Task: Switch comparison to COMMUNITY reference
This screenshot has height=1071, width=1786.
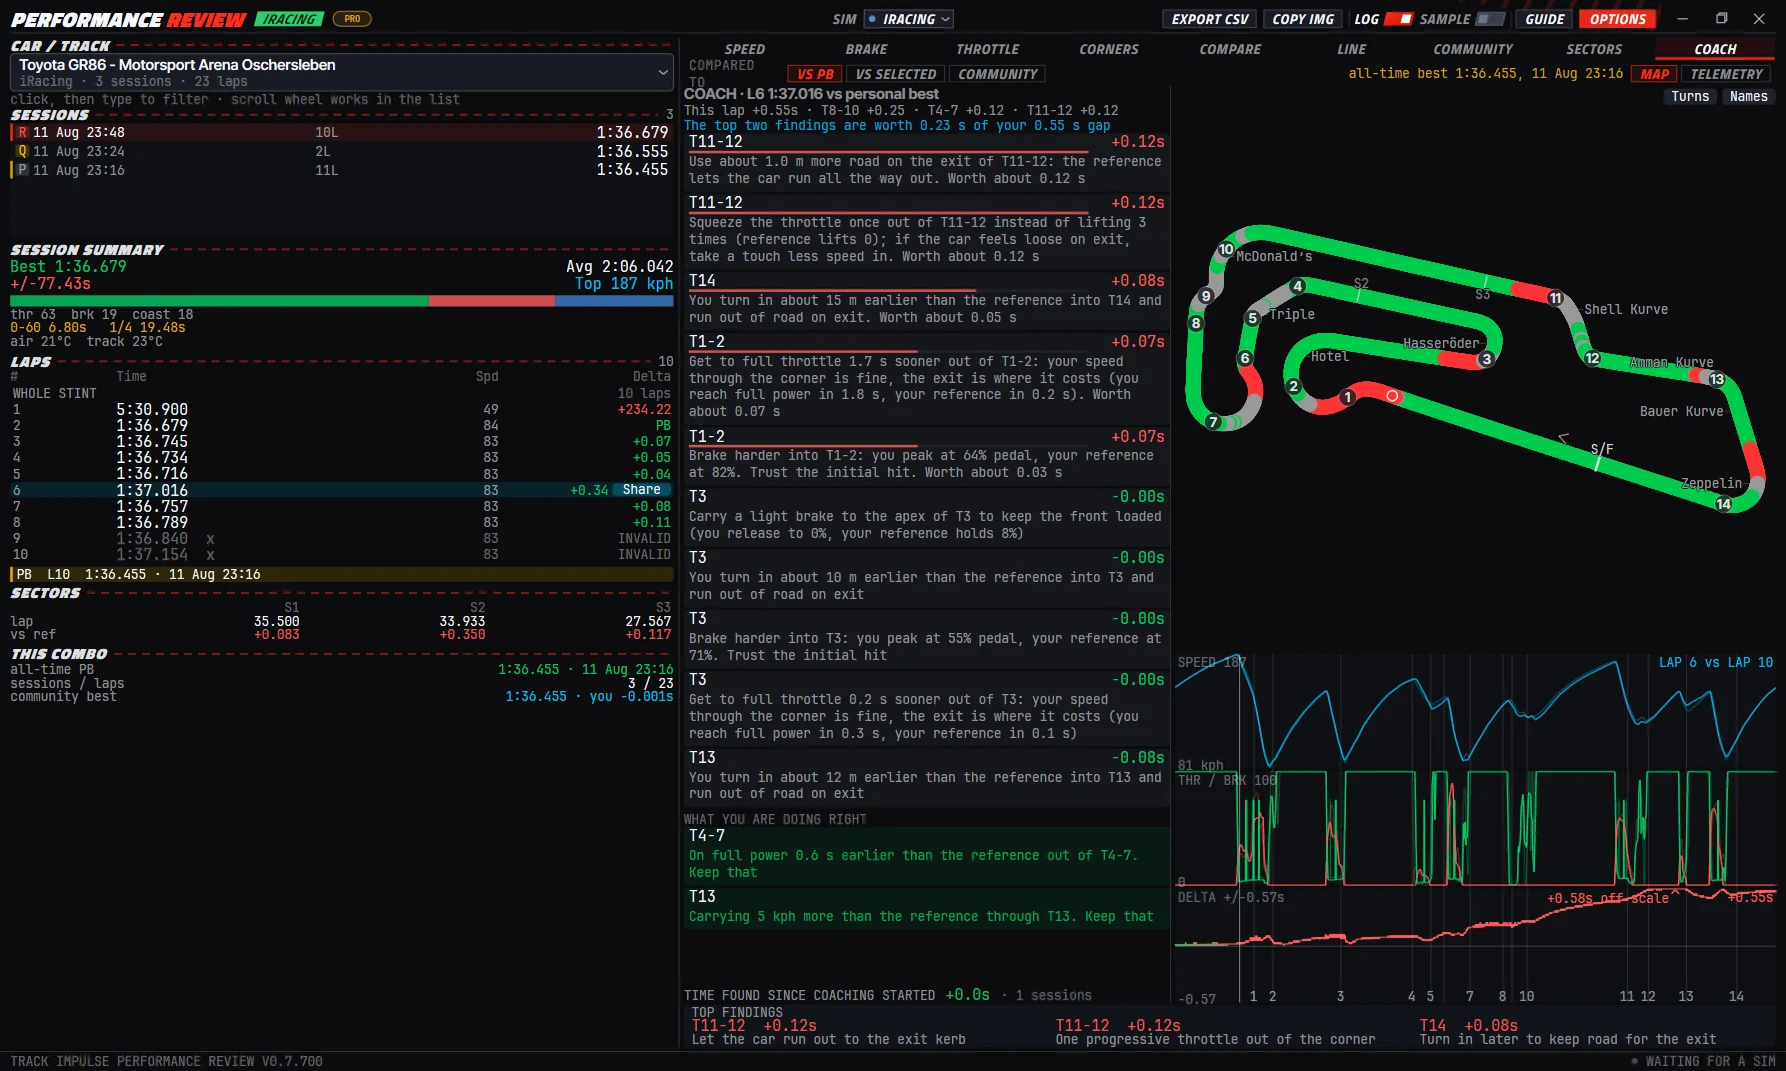Action: (998, 74)
